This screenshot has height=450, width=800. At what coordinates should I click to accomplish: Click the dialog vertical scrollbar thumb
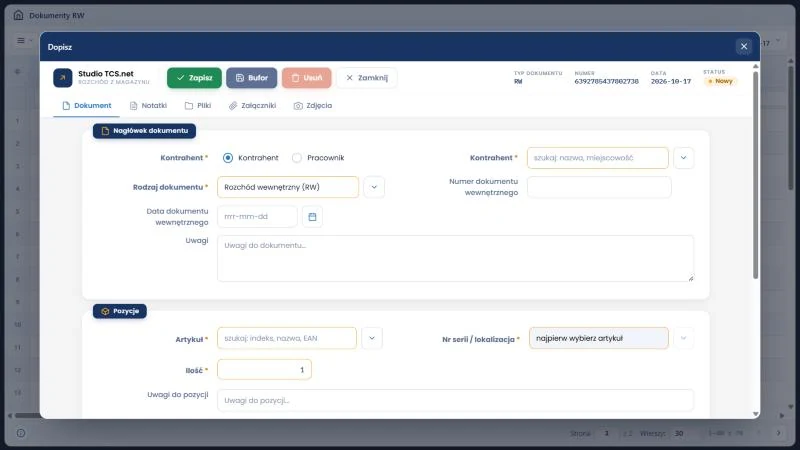[x=756, y=175]
